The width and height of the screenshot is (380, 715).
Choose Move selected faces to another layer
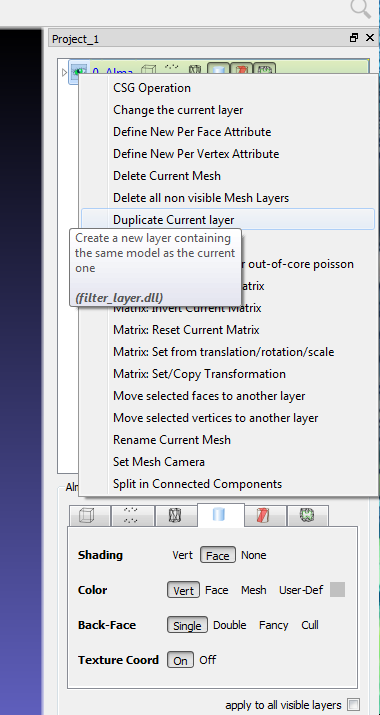(228, 396)
